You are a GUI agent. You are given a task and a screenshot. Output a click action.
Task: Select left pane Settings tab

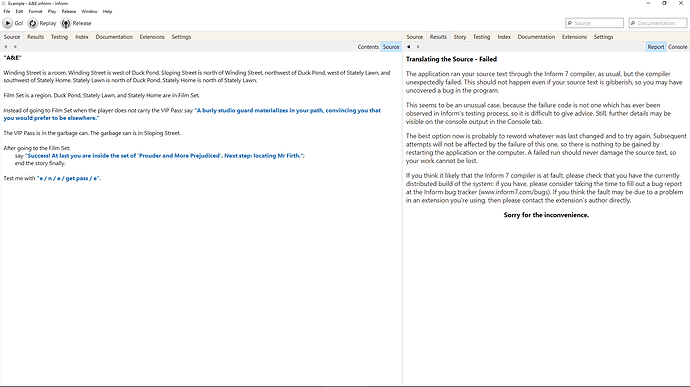[x=181, y=37]
